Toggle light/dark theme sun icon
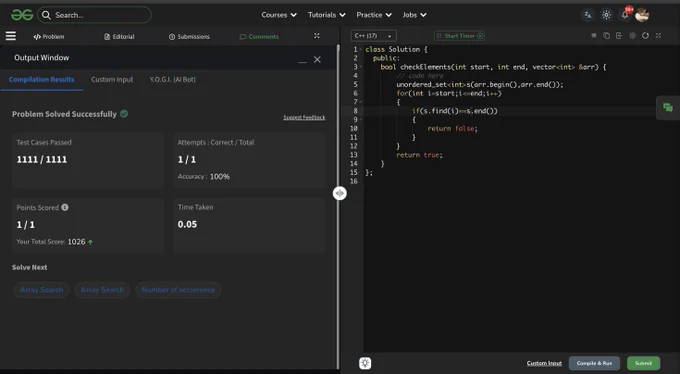This screenshot has height=374, width=680. click(x=606, y=15)
